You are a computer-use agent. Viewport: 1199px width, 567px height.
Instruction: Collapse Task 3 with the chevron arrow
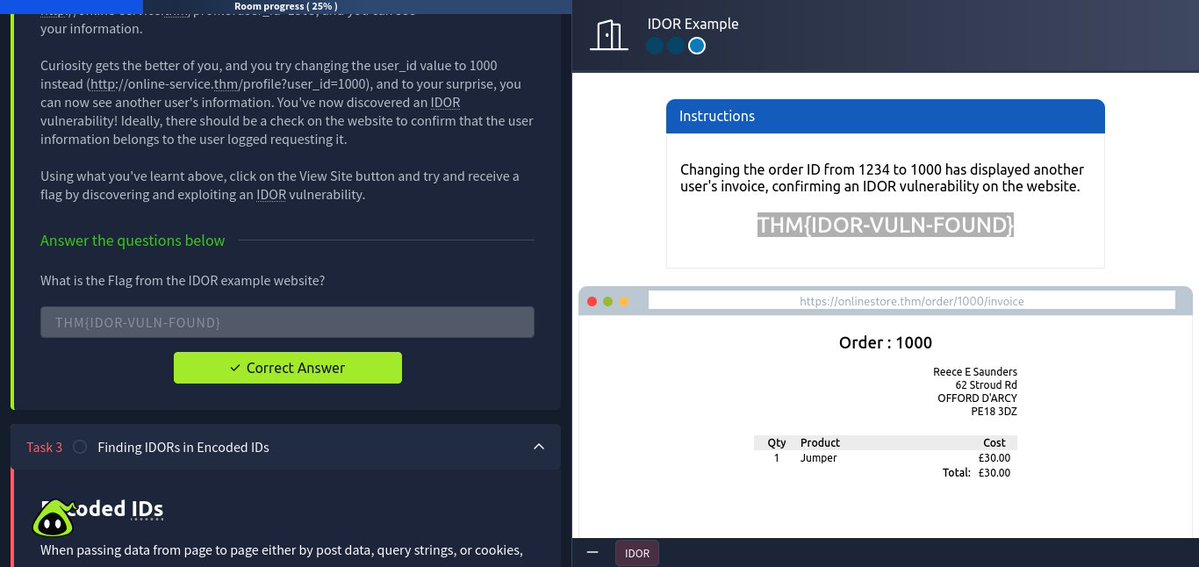click(538, 447)
